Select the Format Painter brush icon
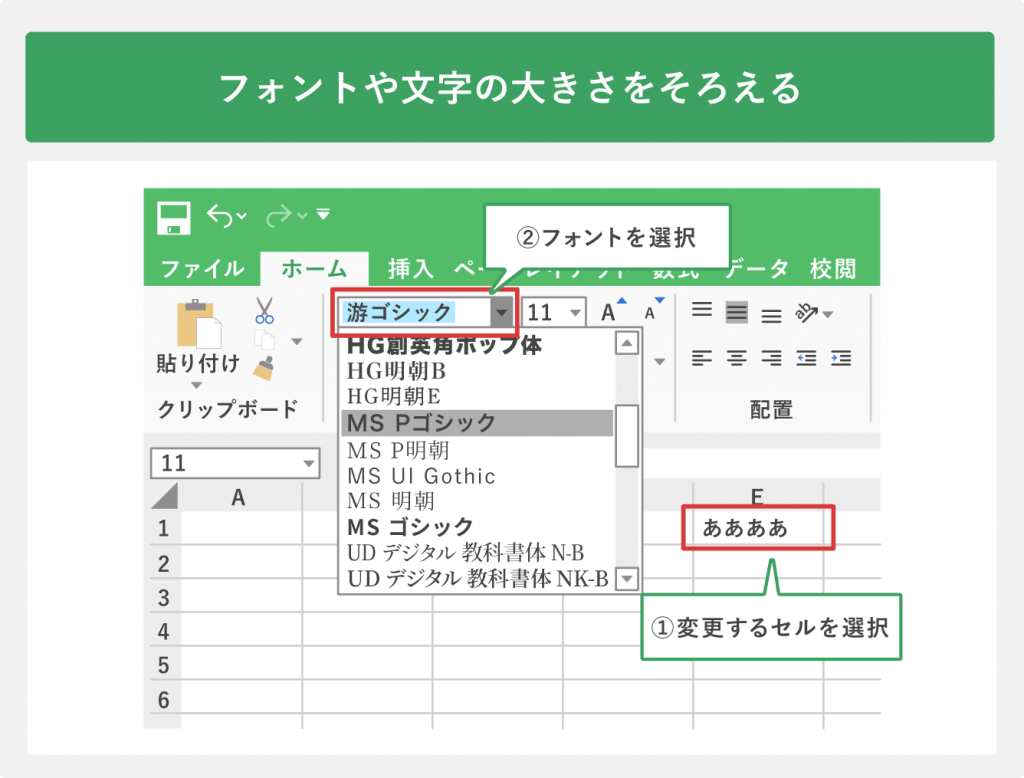This screenshot has width=1024, height=778. click(263, 368)
